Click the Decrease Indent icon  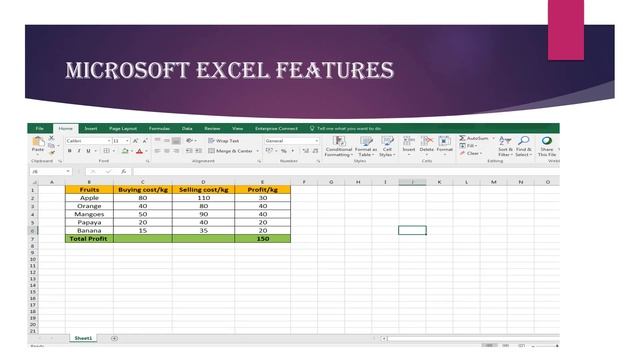tap(189, 151)
